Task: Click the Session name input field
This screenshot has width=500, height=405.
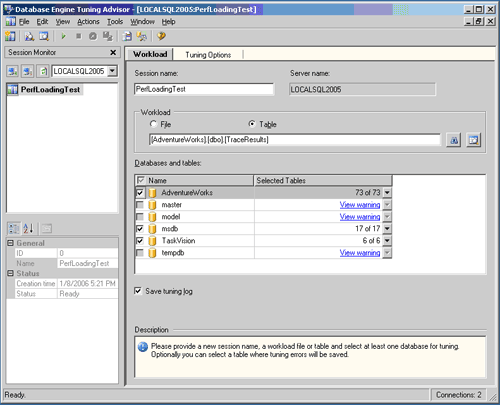Action: click(204, 89)
